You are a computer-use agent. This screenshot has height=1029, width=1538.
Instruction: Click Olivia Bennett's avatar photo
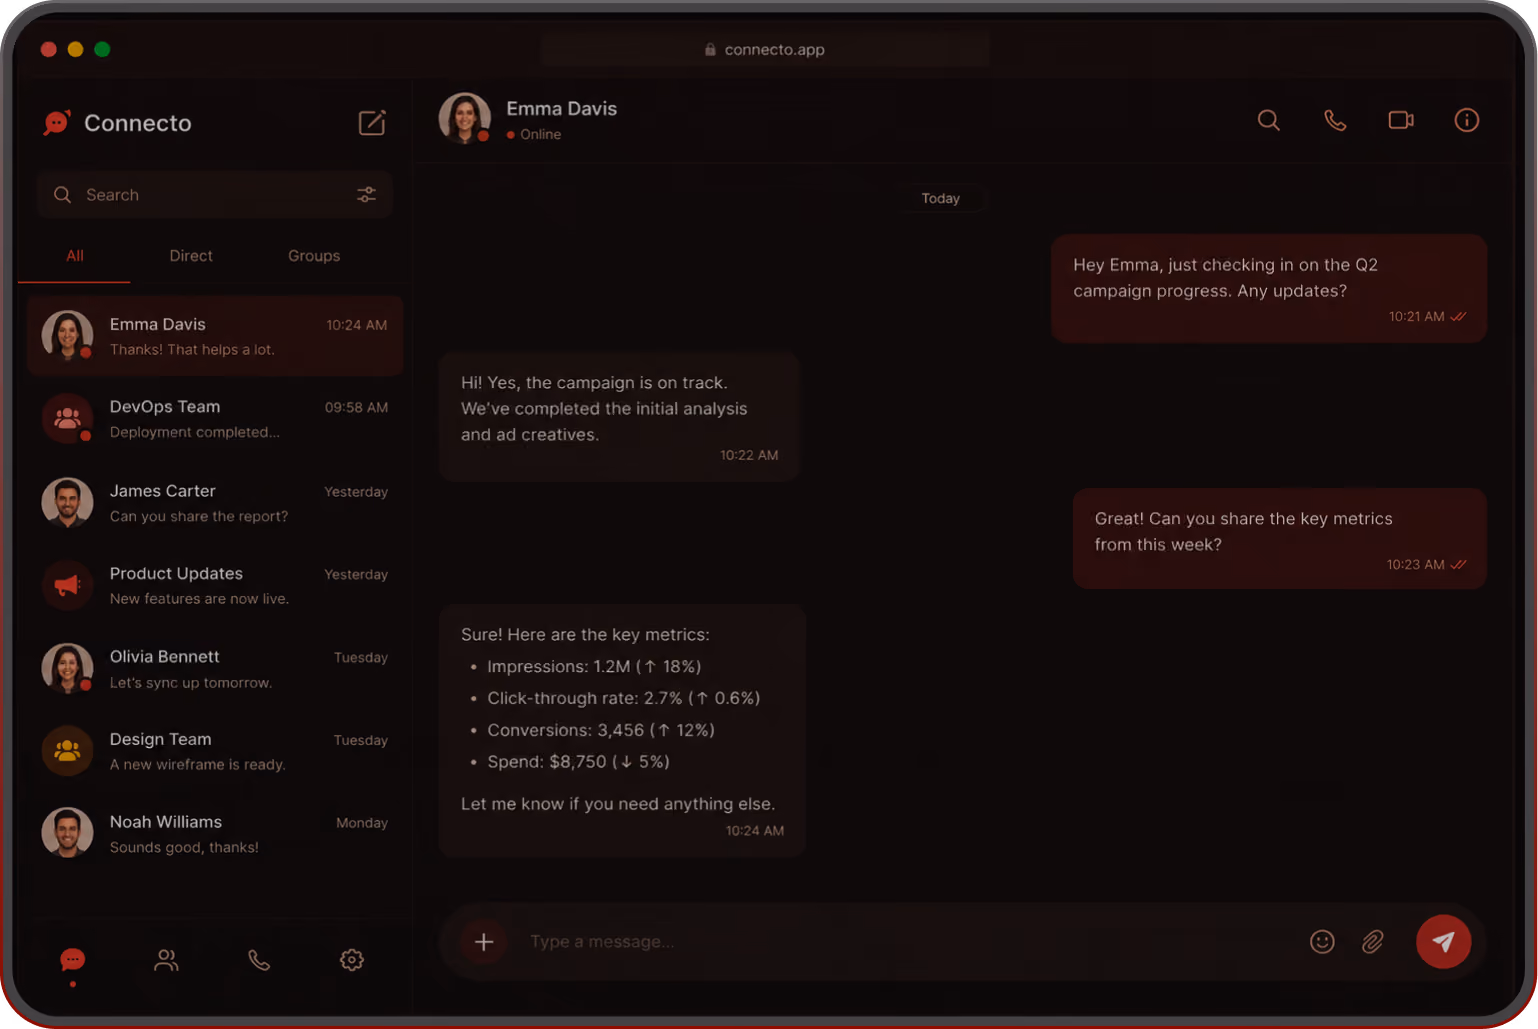[x=67, y=668]
